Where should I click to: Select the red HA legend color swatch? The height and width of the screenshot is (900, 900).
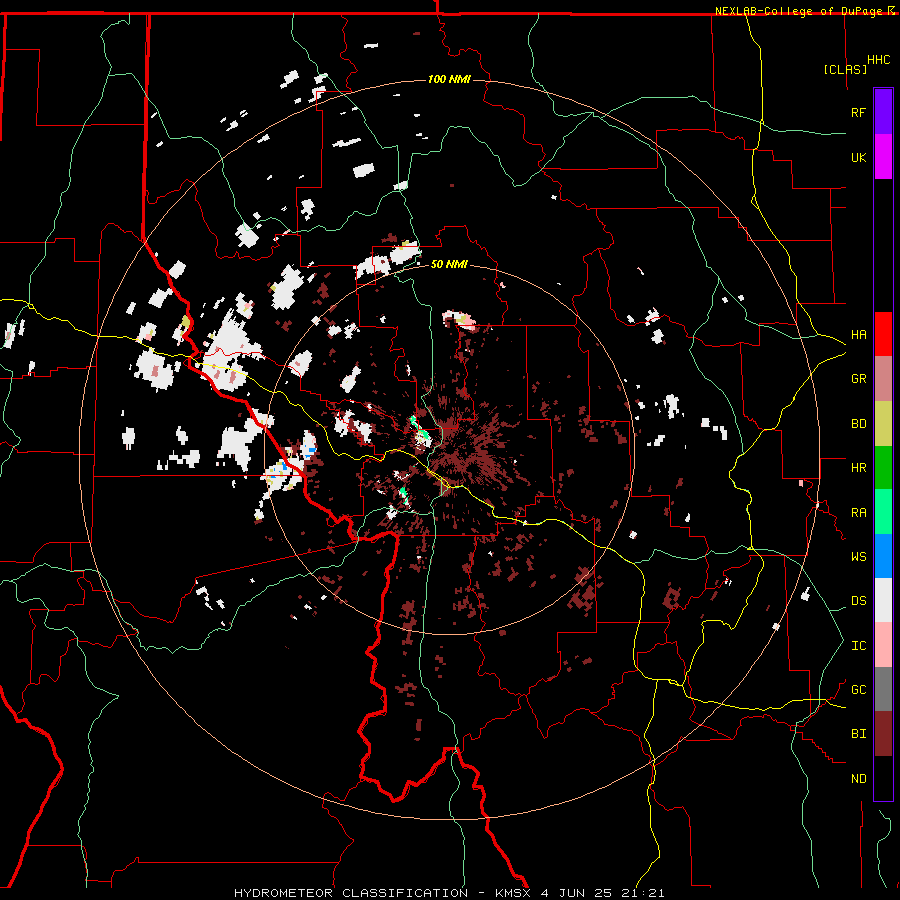(x=883, y=334)
